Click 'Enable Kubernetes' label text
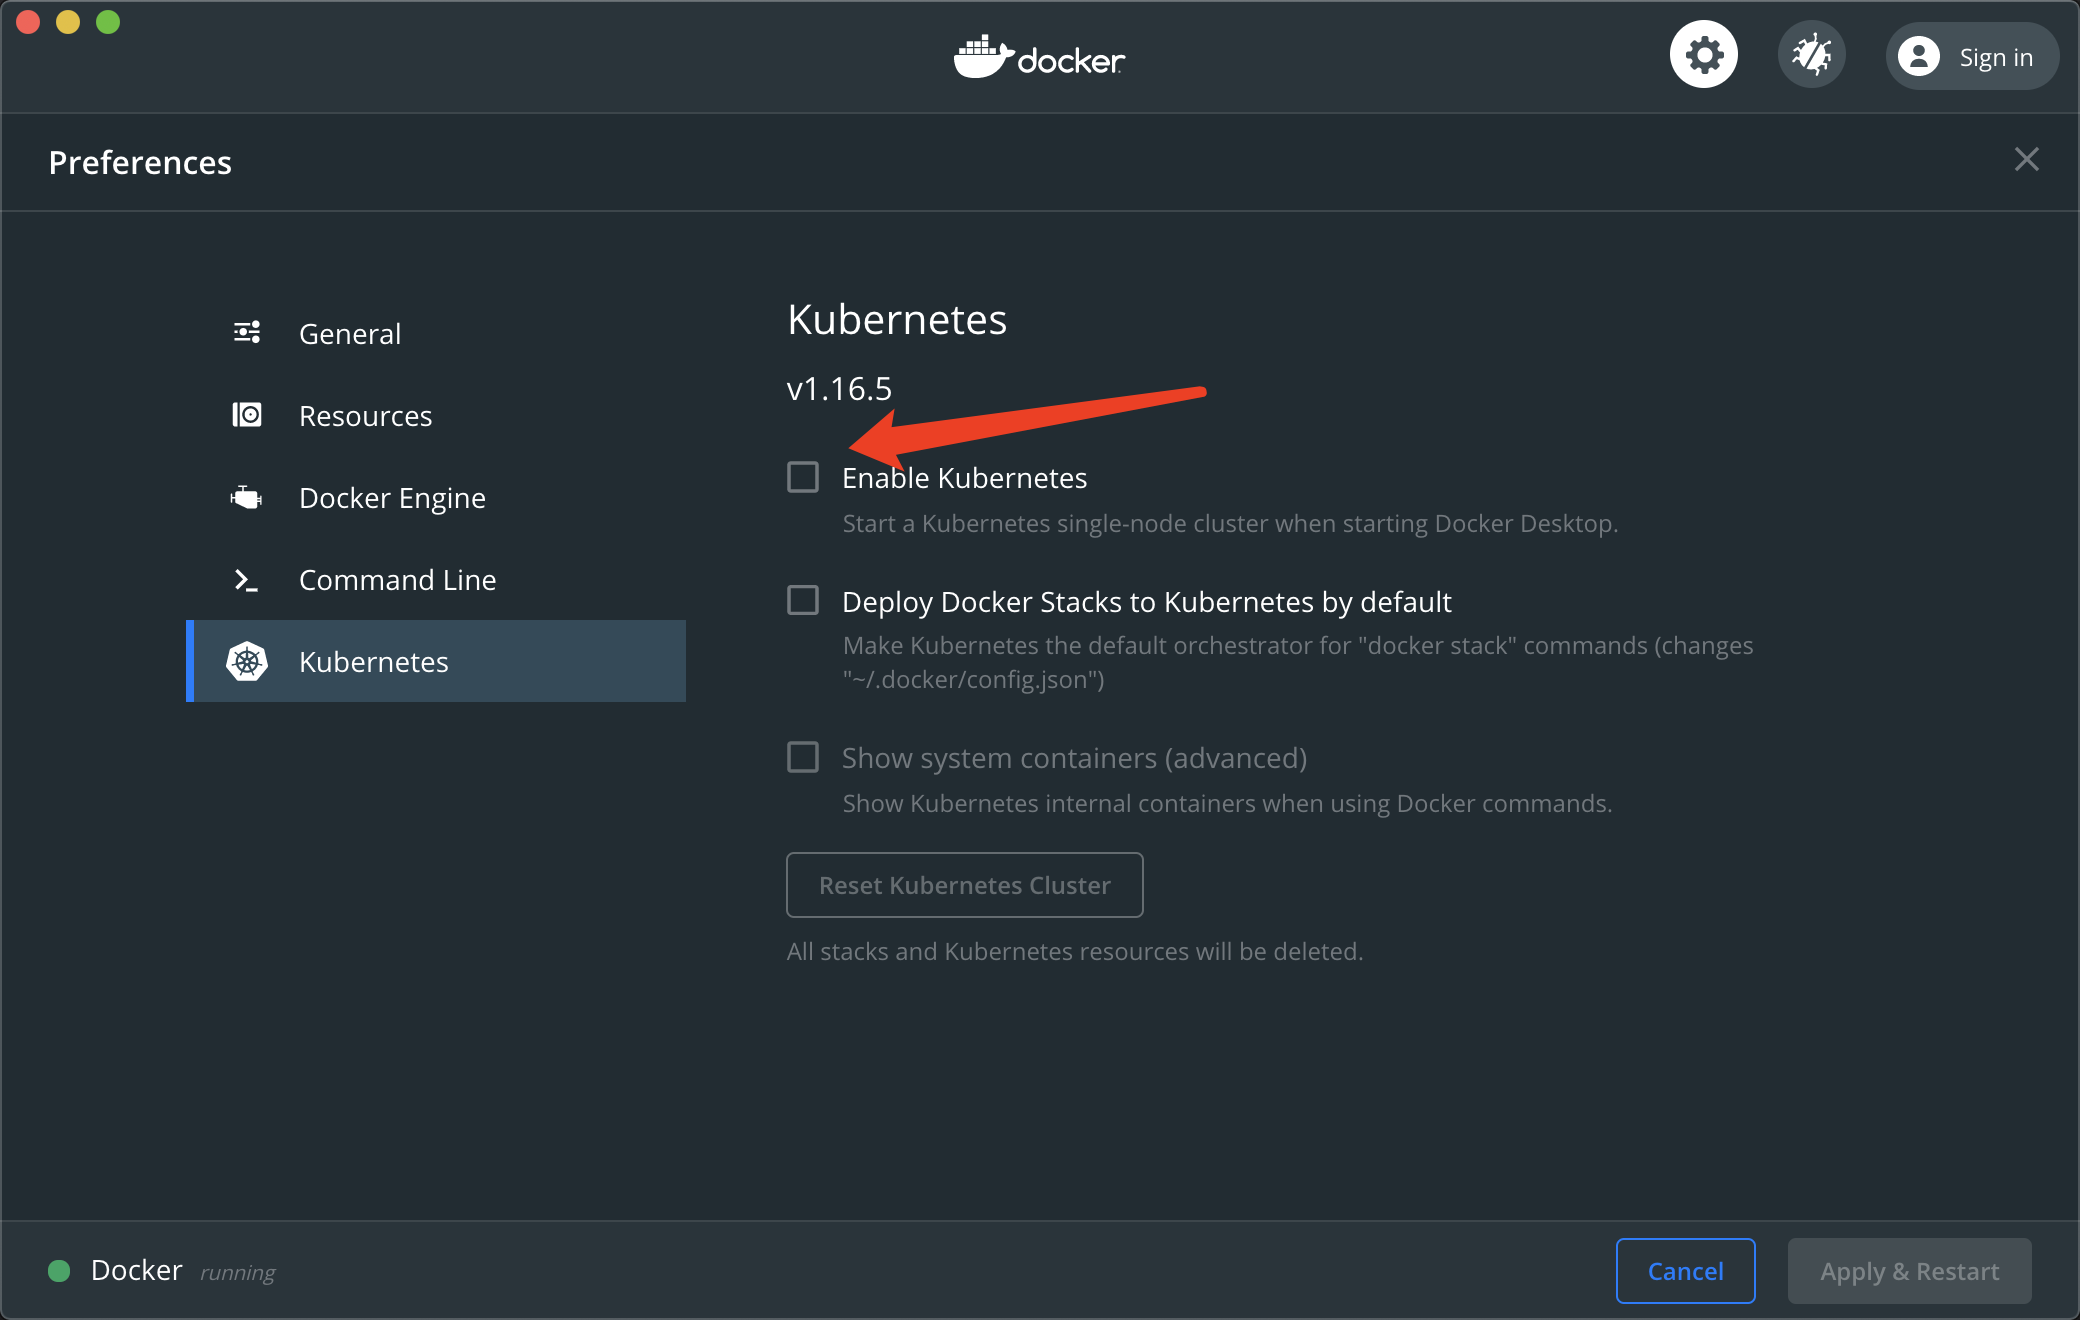 click(x=965, y=478)
